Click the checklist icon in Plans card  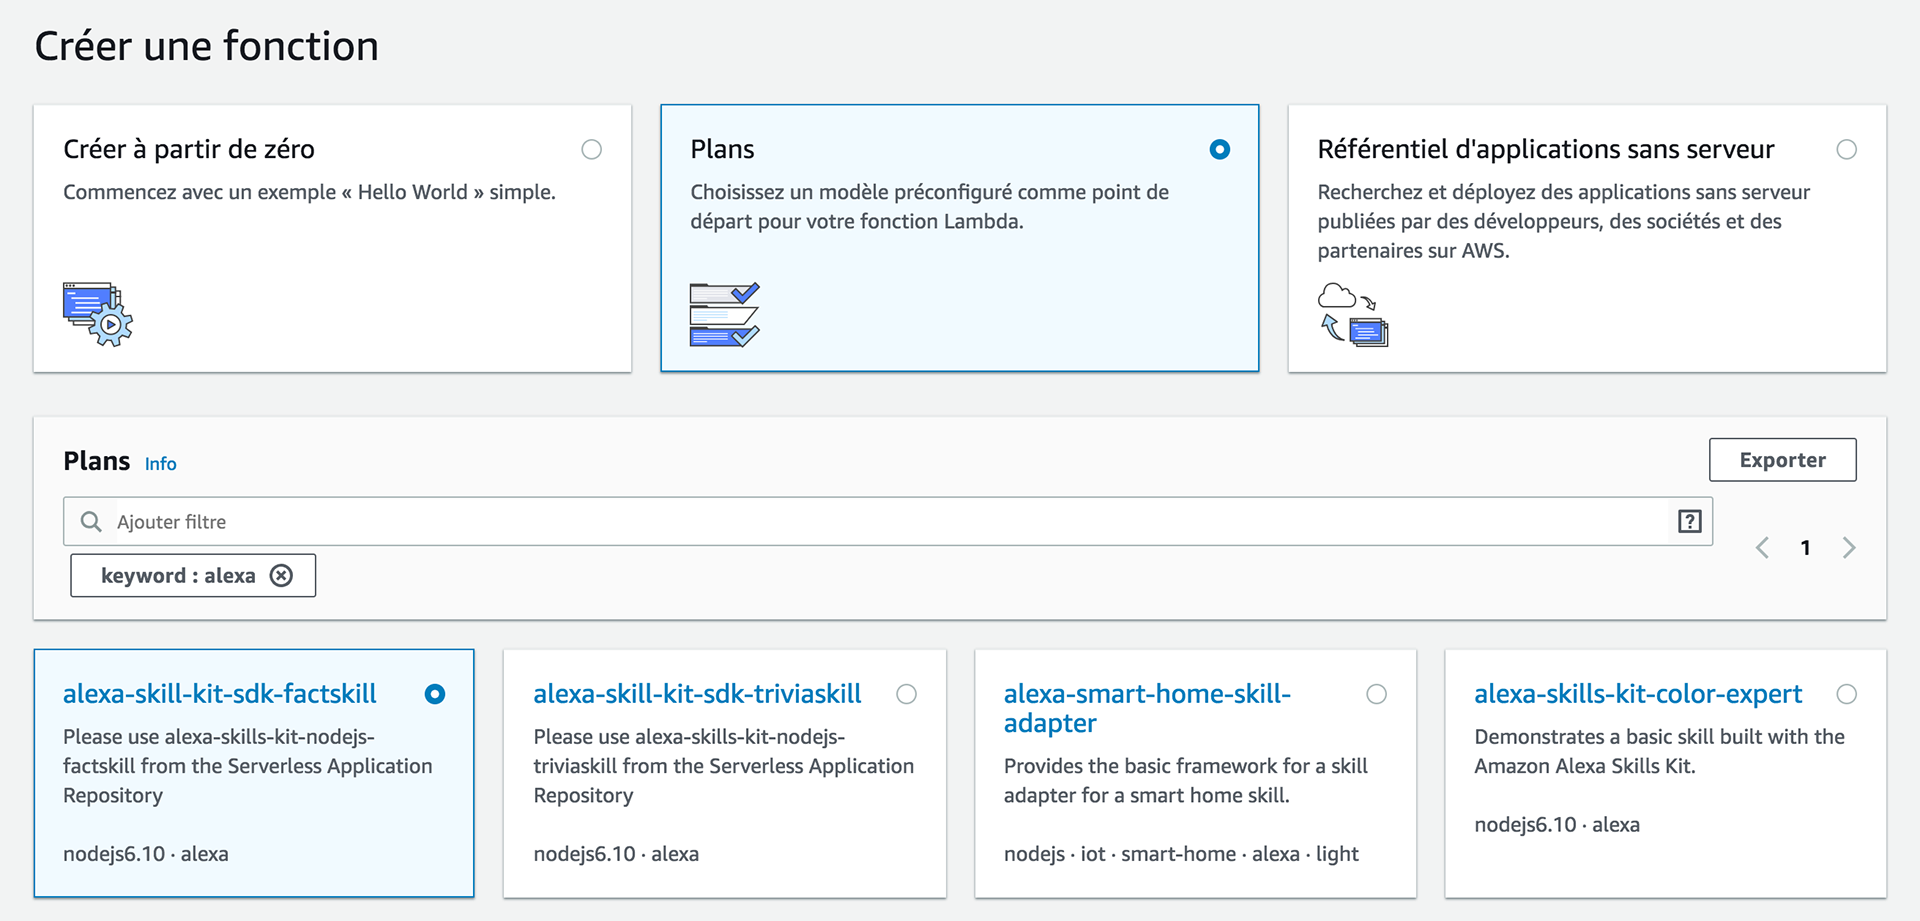pos(725,314)
